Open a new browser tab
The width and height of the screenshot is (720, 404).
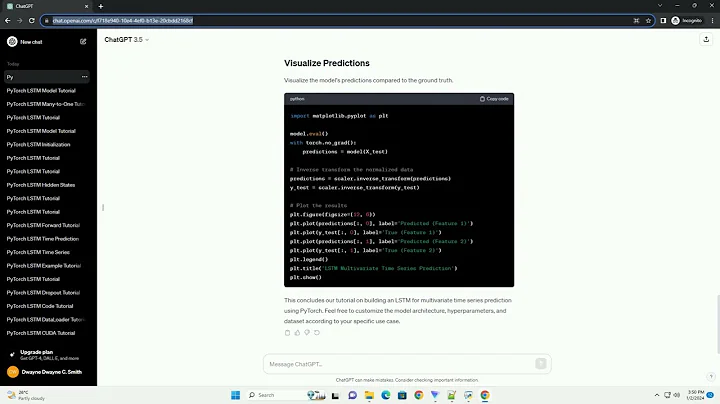click(101, 6)
